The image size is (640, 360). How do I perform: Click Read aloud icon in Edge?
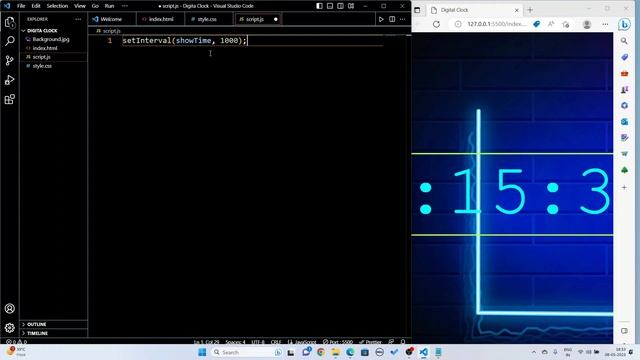click(551, 24)
